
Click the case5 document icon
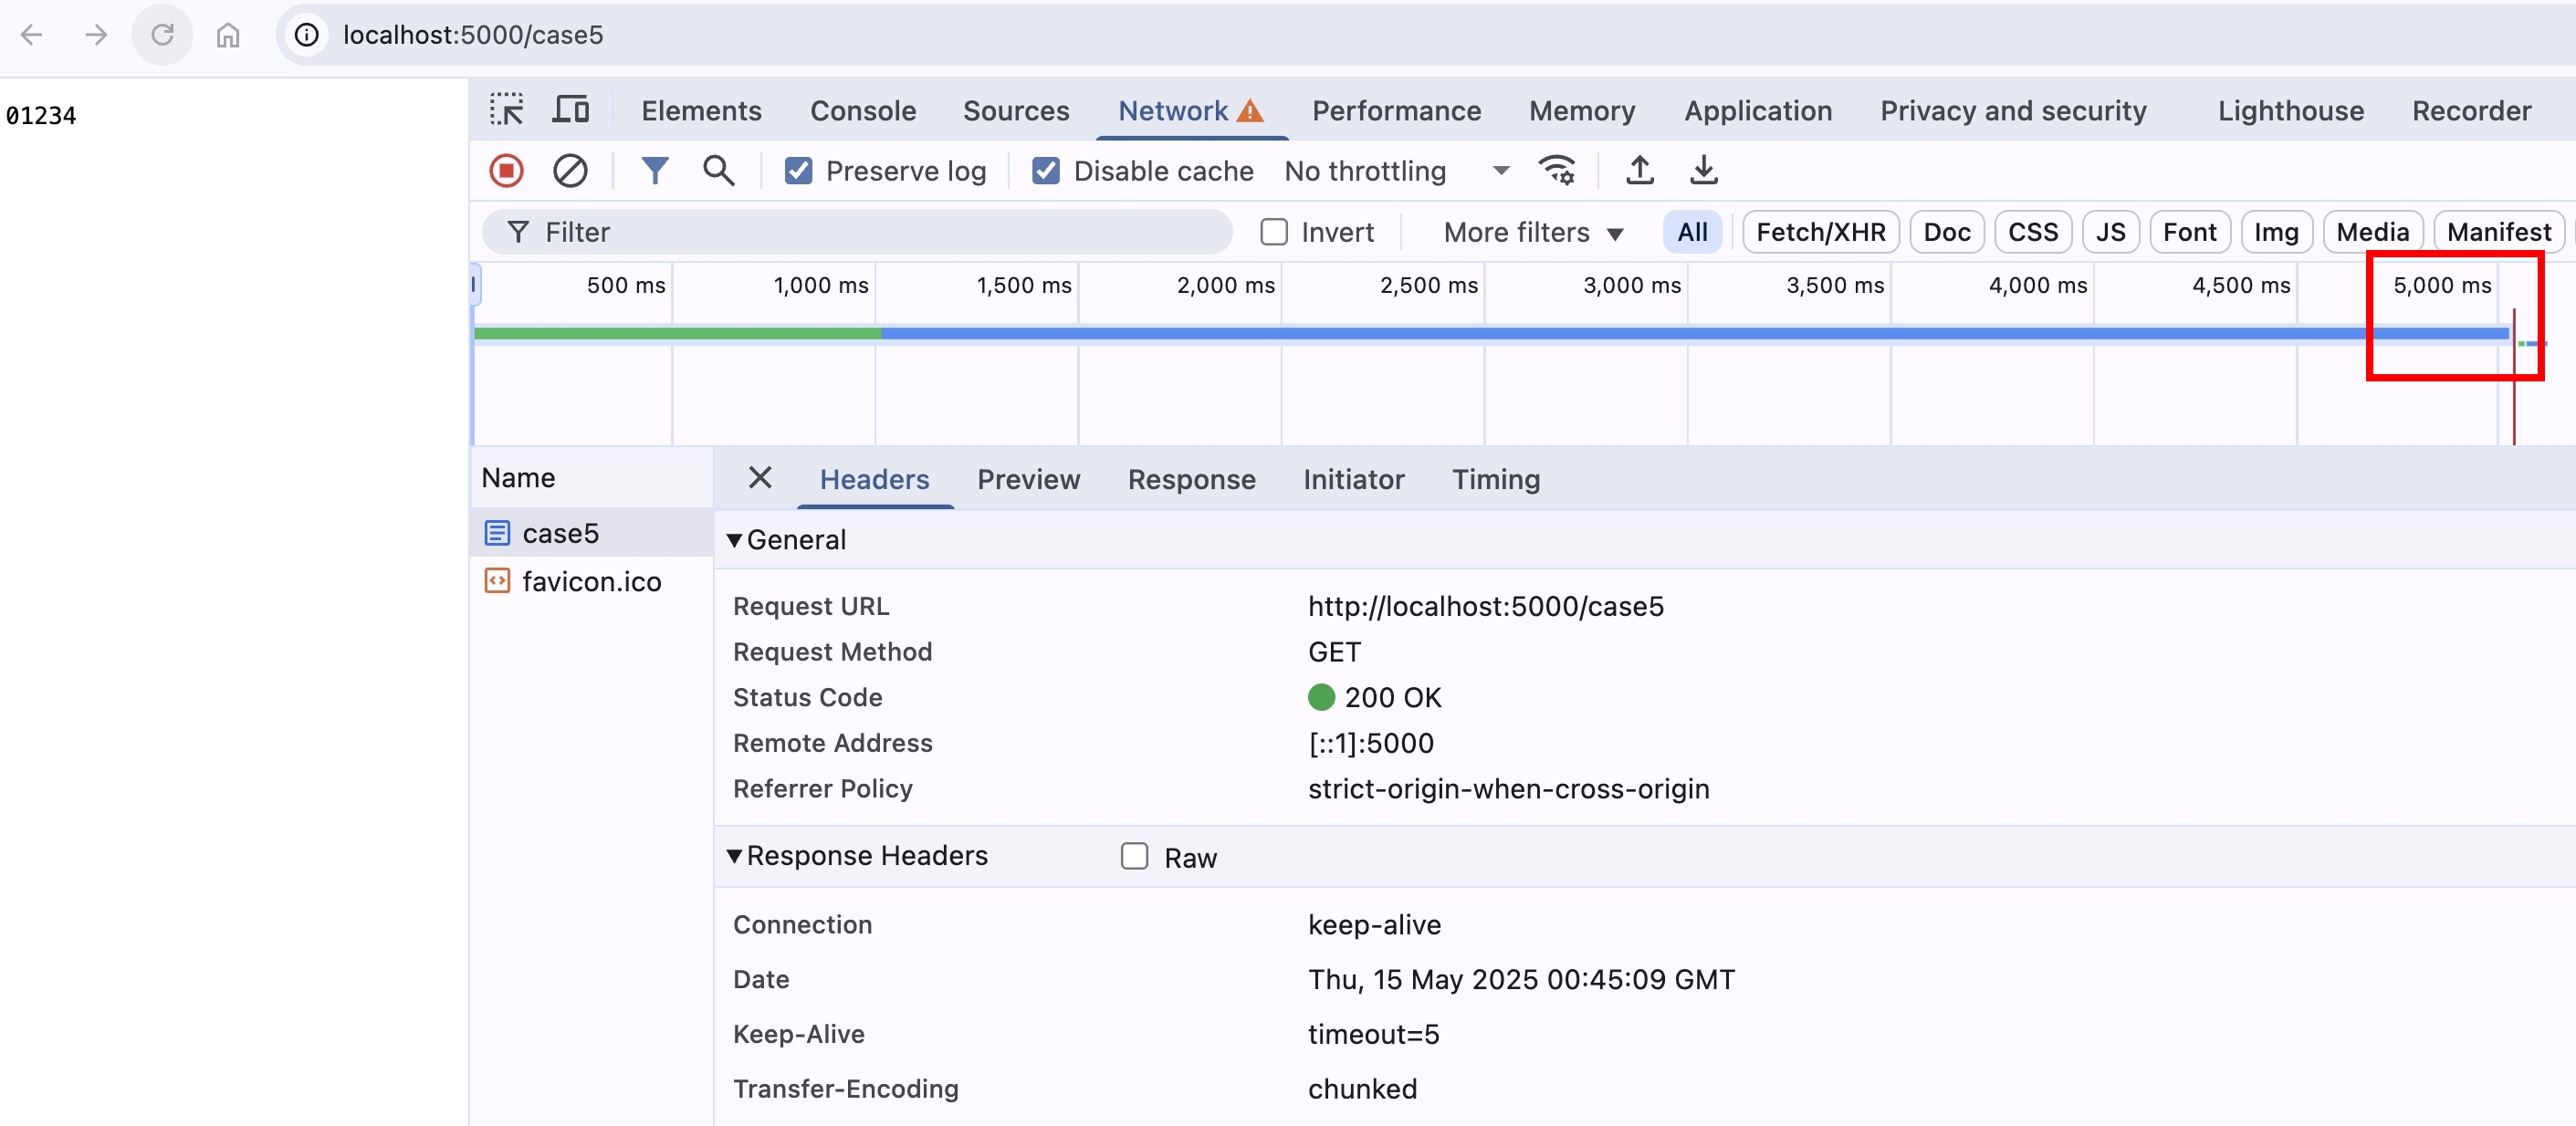[x=497, y=533]
